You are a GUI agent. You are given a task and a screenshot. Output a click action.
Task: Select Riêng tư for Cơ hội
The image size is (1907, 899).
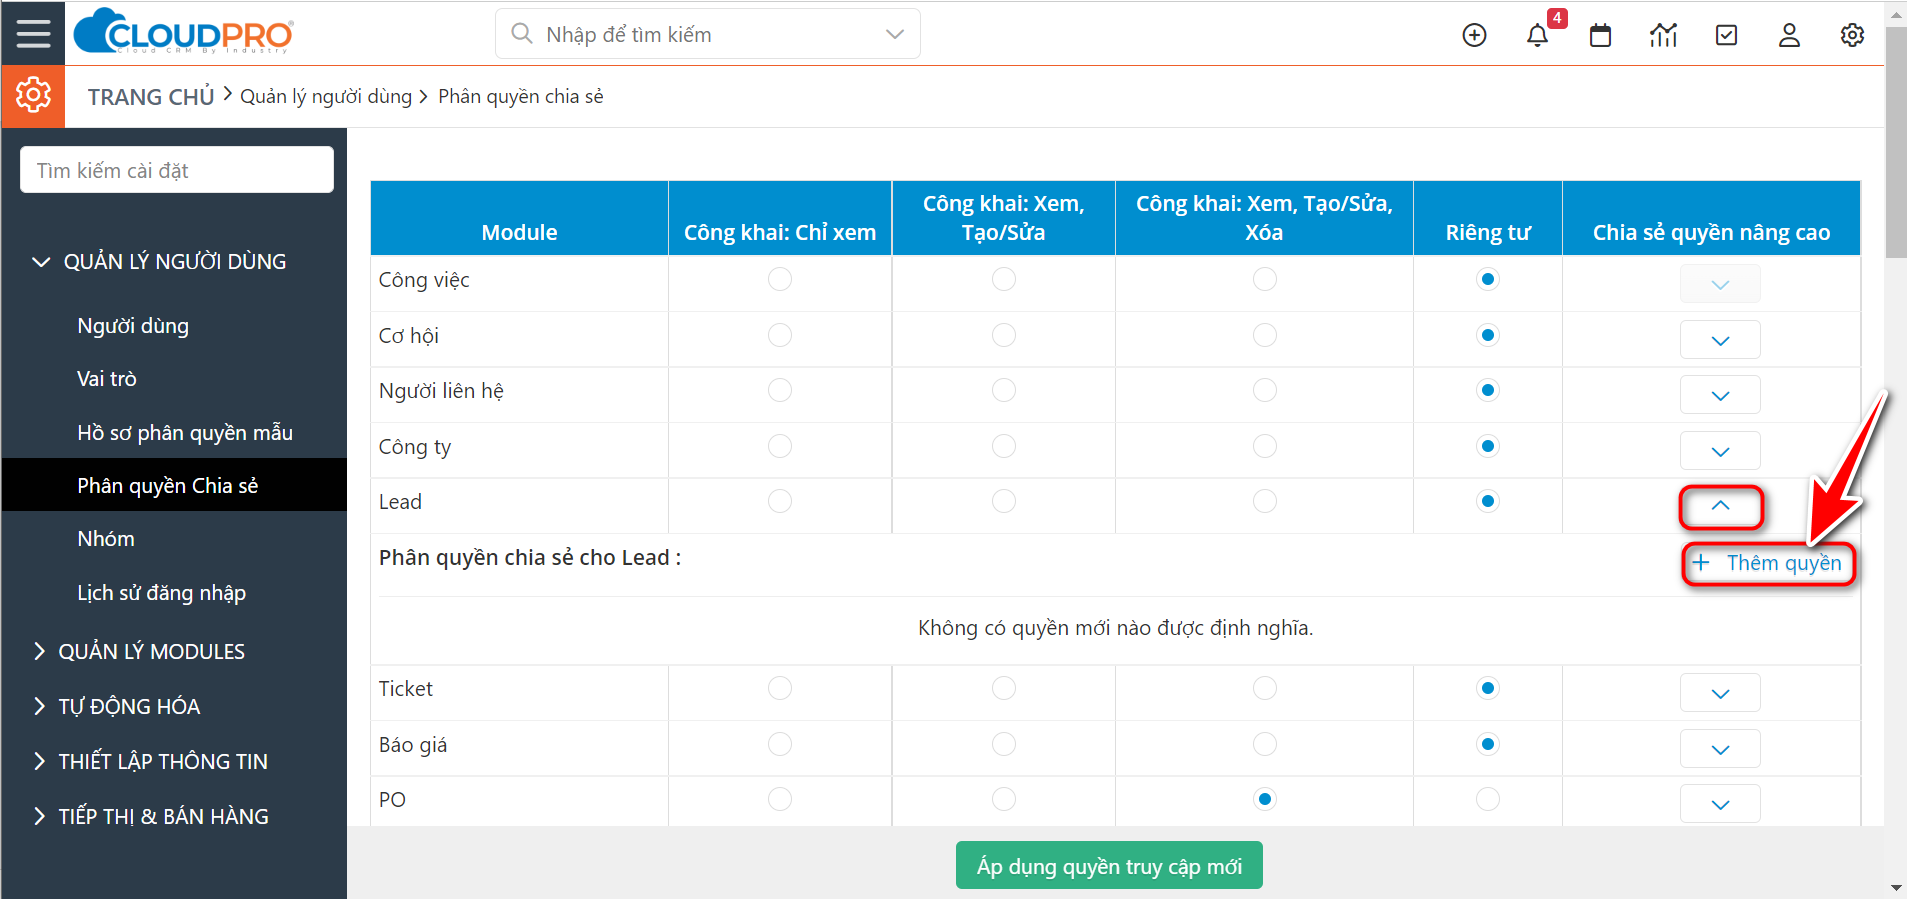(x=1488, y=335)
